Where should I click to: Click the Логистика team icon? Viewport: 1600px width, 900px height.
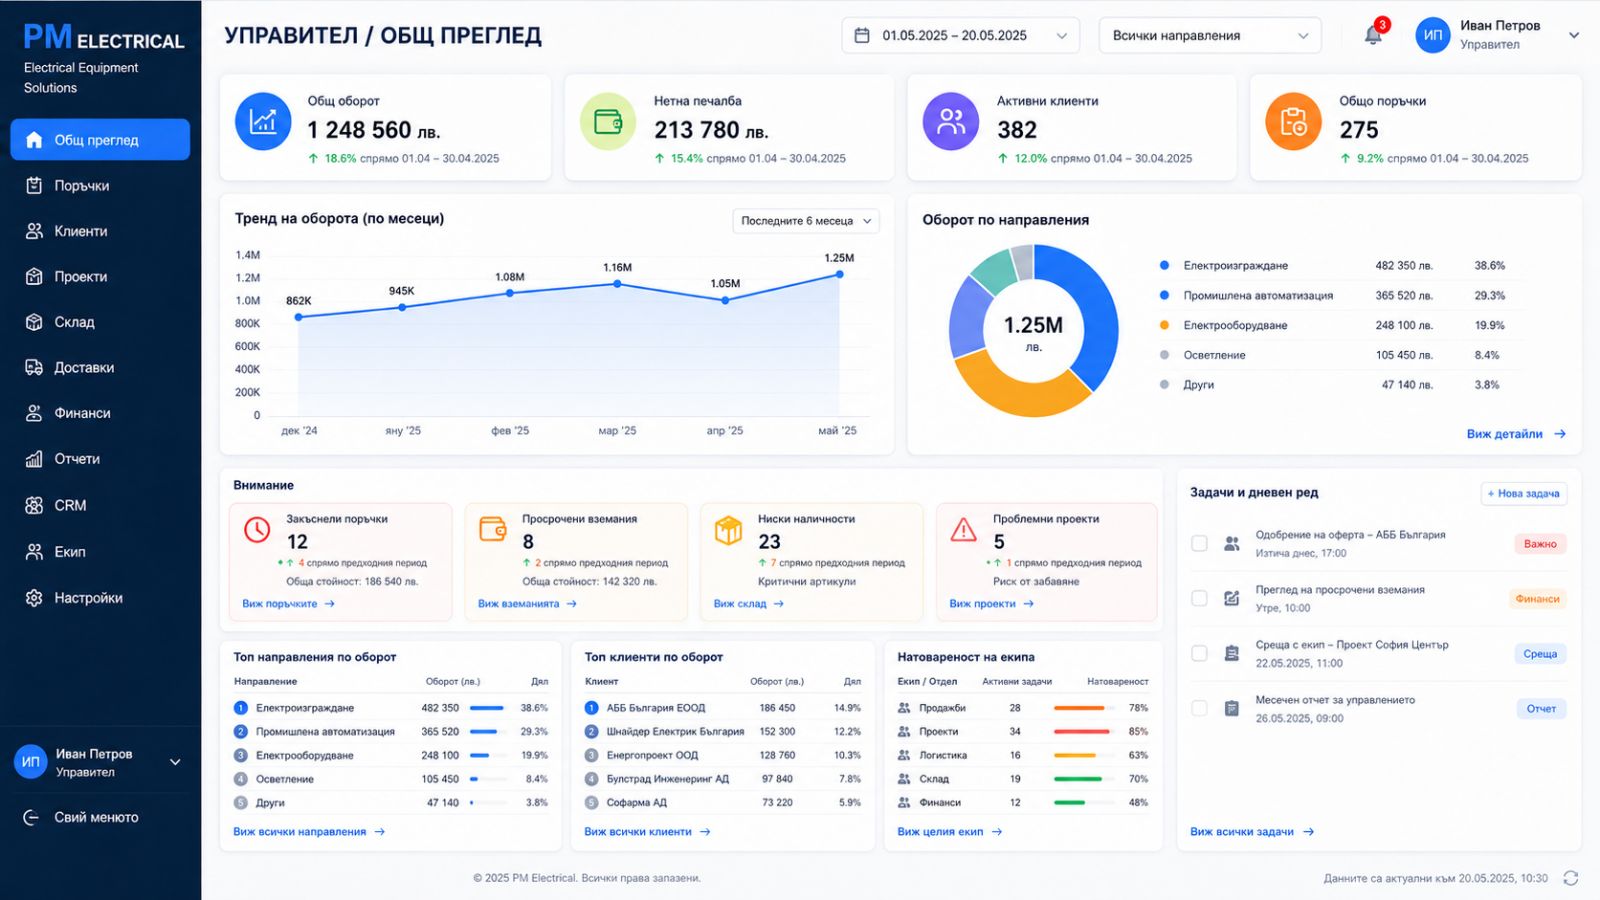[x=904, y=755]
